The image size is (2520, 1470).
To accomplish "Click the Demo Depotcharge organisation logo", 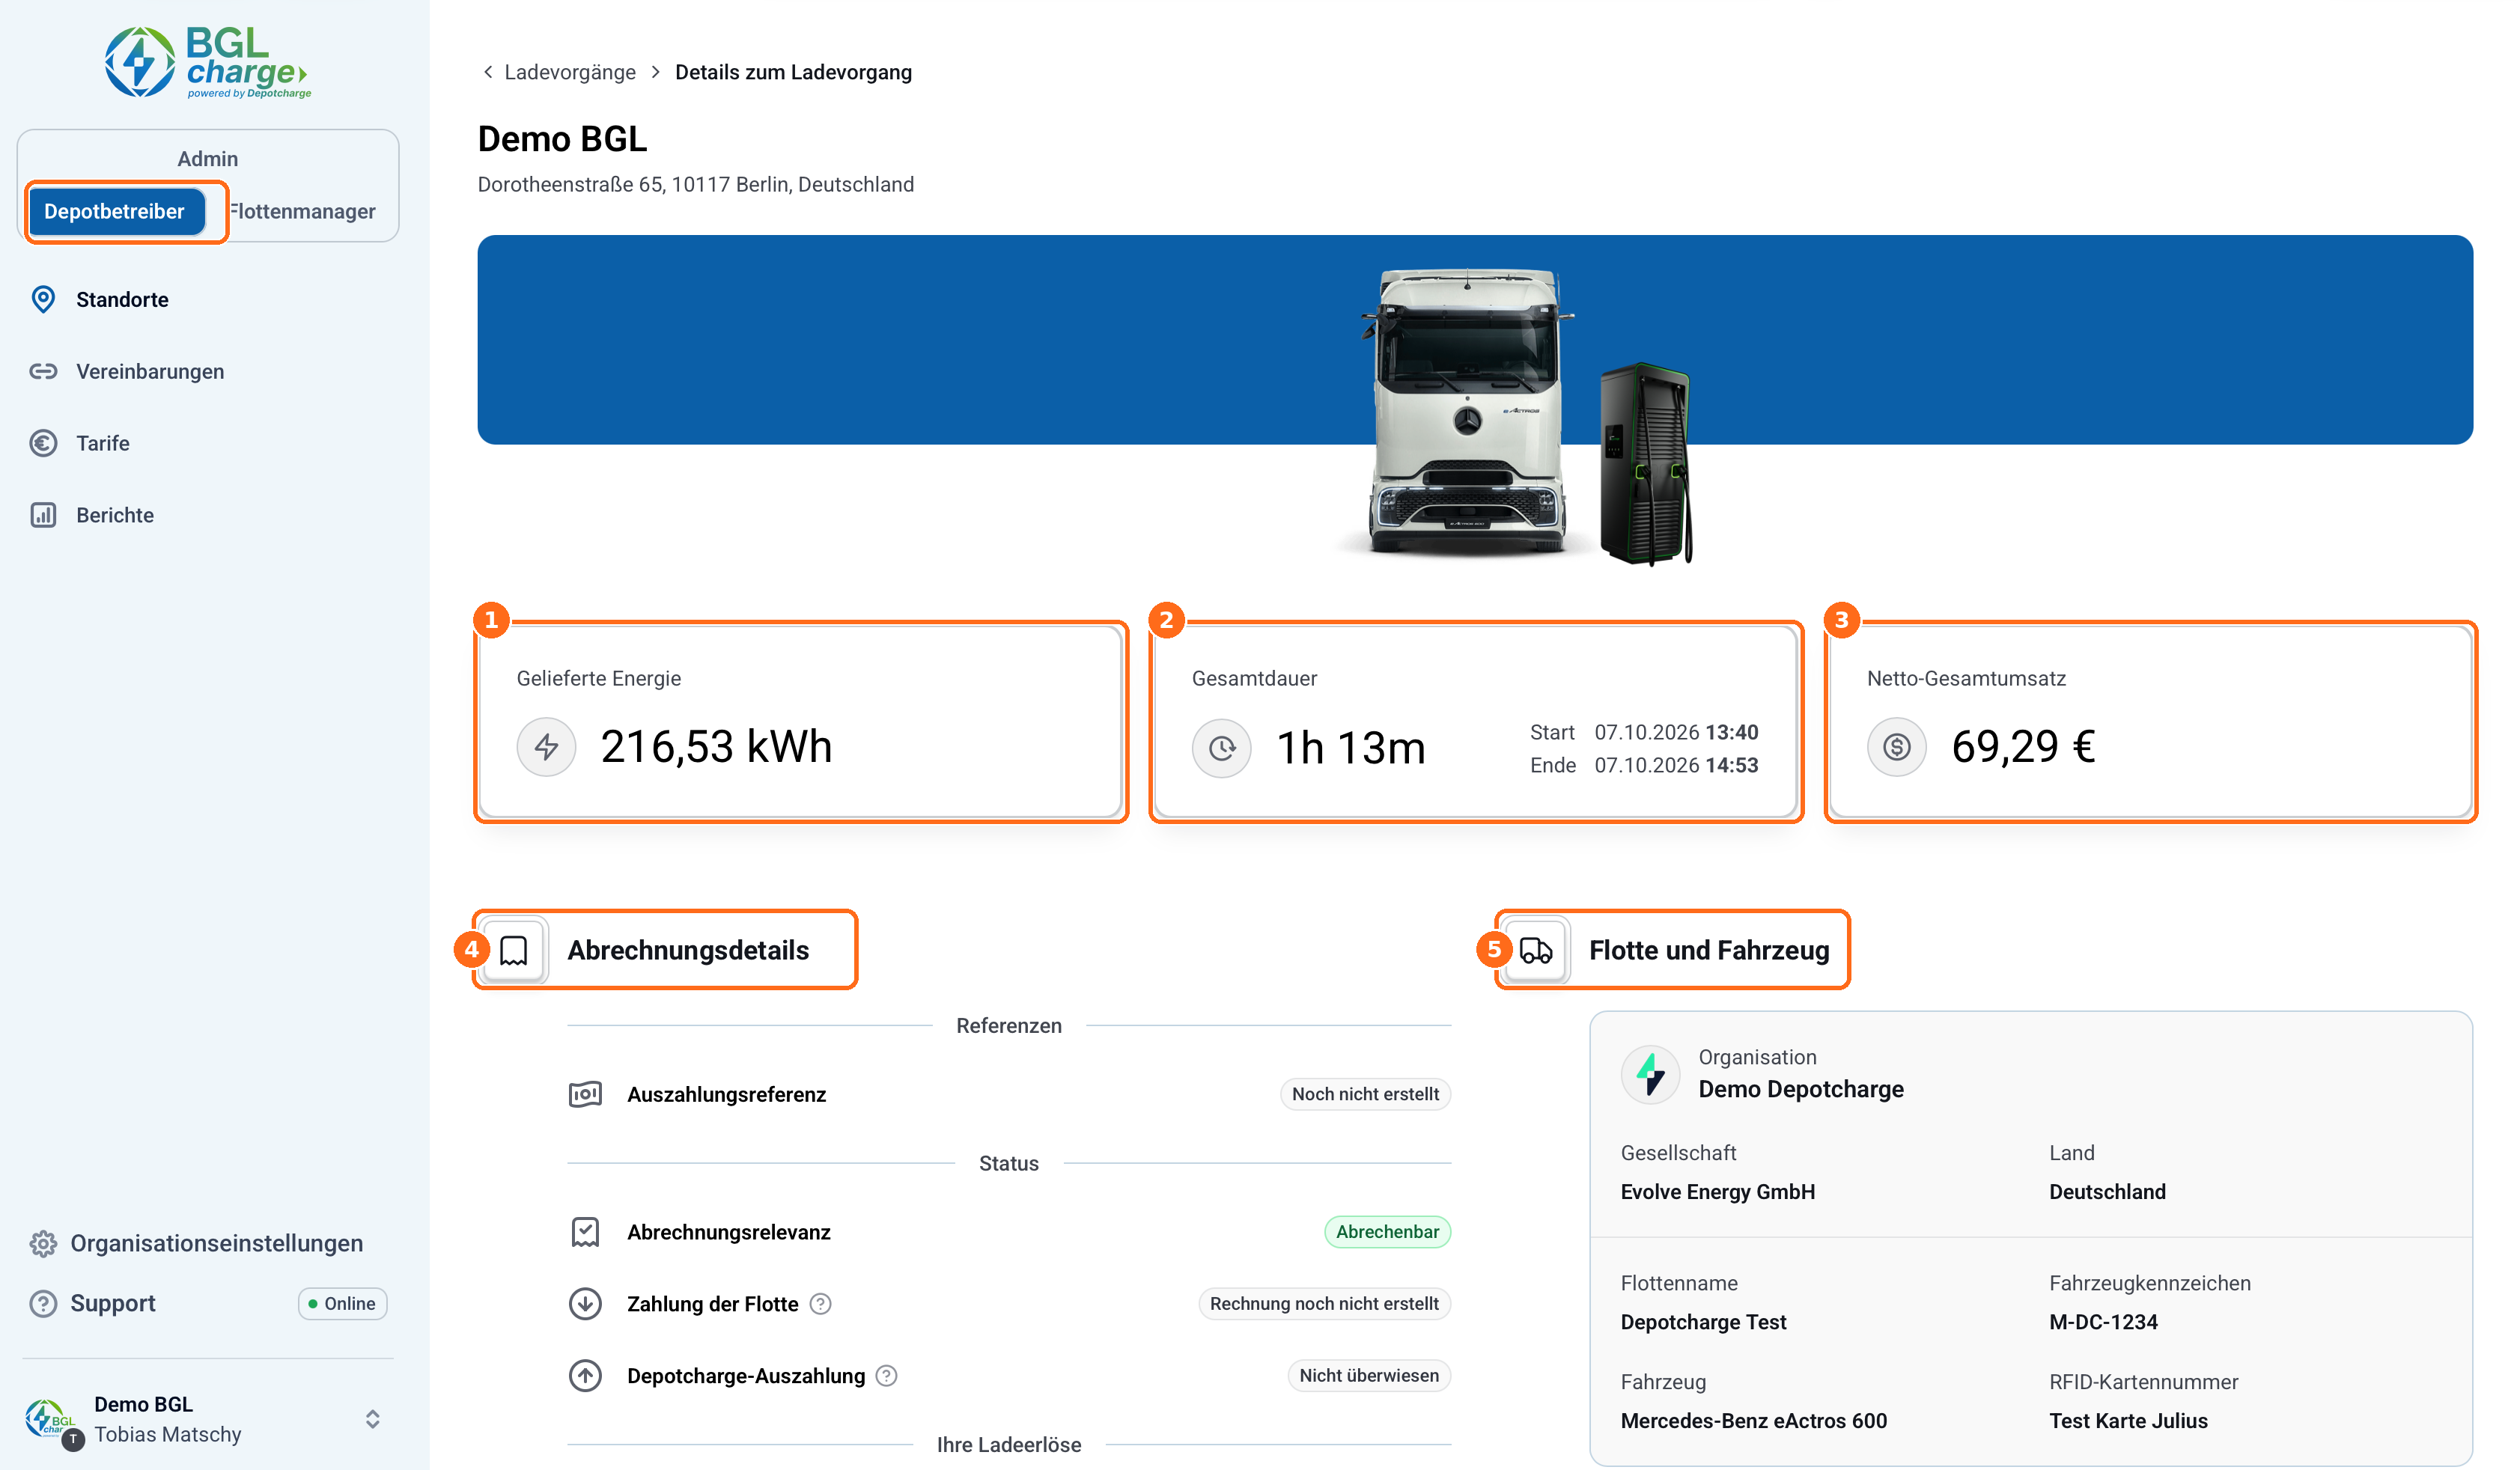I will click(1650, 1074).
